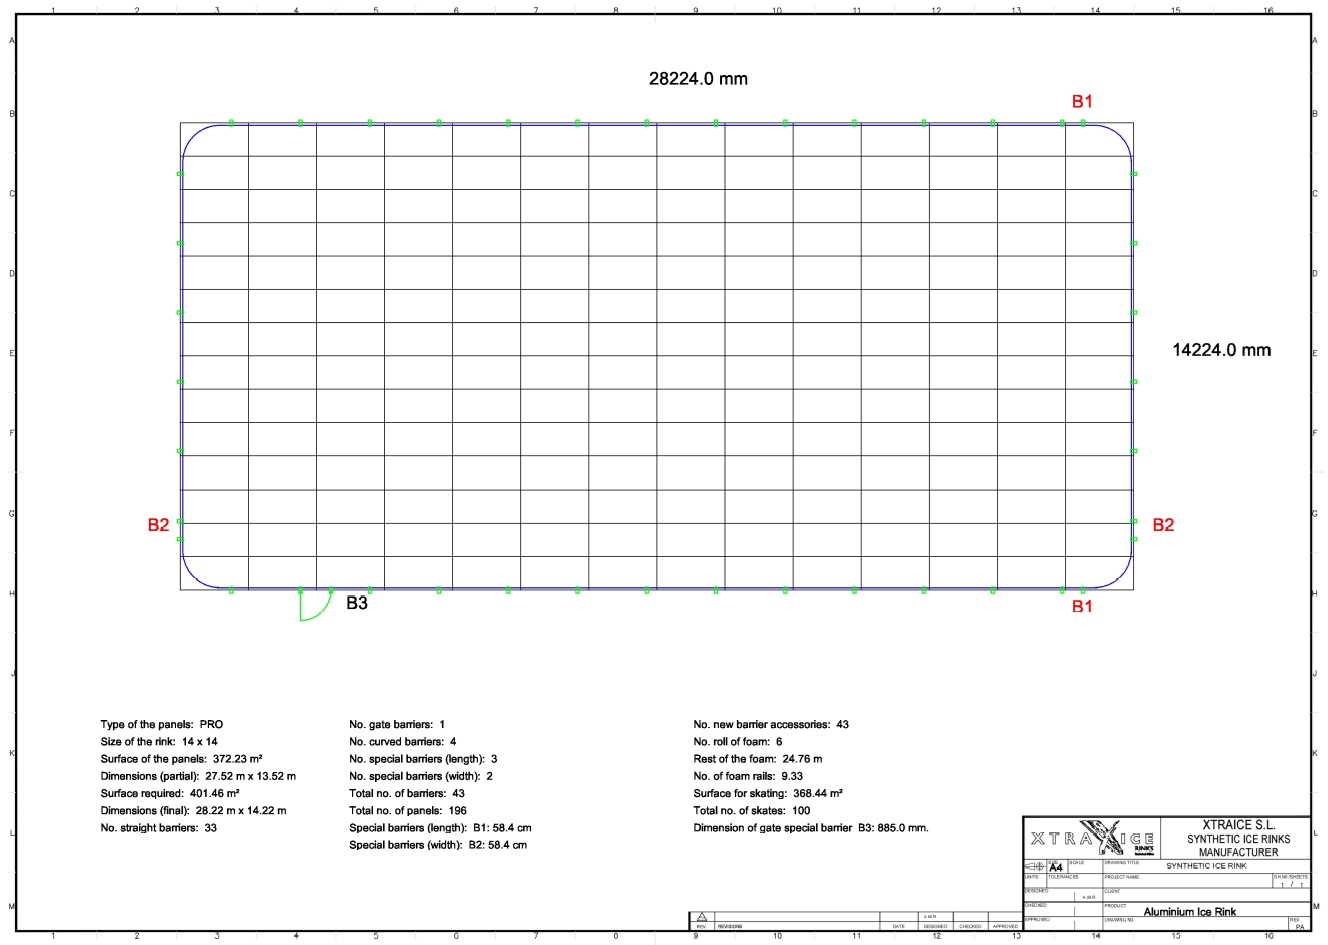Screen dimensions: 1328x945
Task: Select the curved corner barrier at top left
Action: click(195, 135)
